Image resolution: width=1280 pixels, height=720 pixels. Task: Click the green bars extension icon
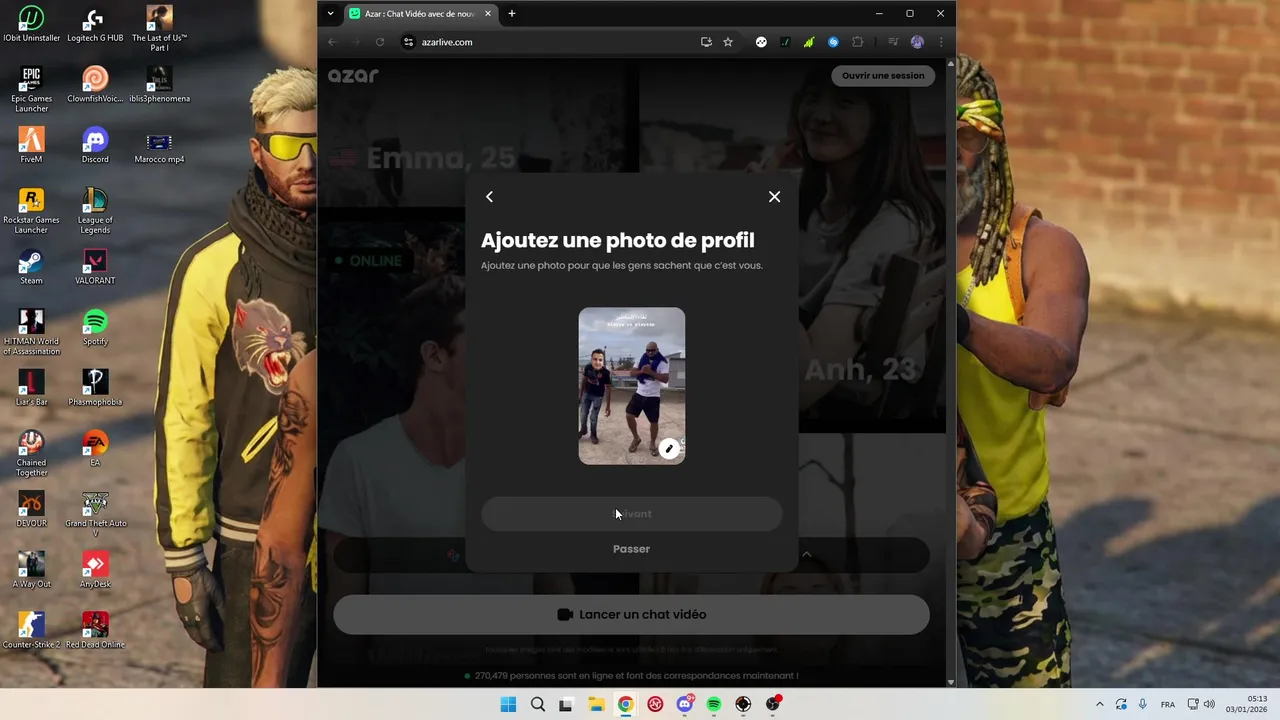coord(809,42)
